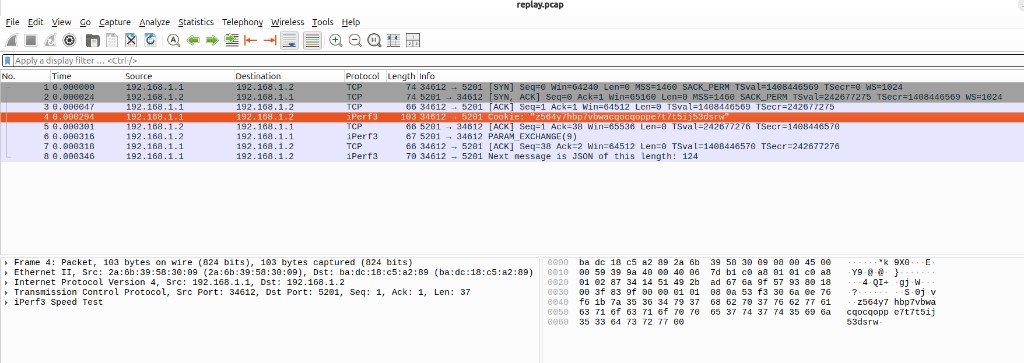Click the stop capture square icon
Viewport: 1024px width, 363px height.
click(x=30, y=40)
